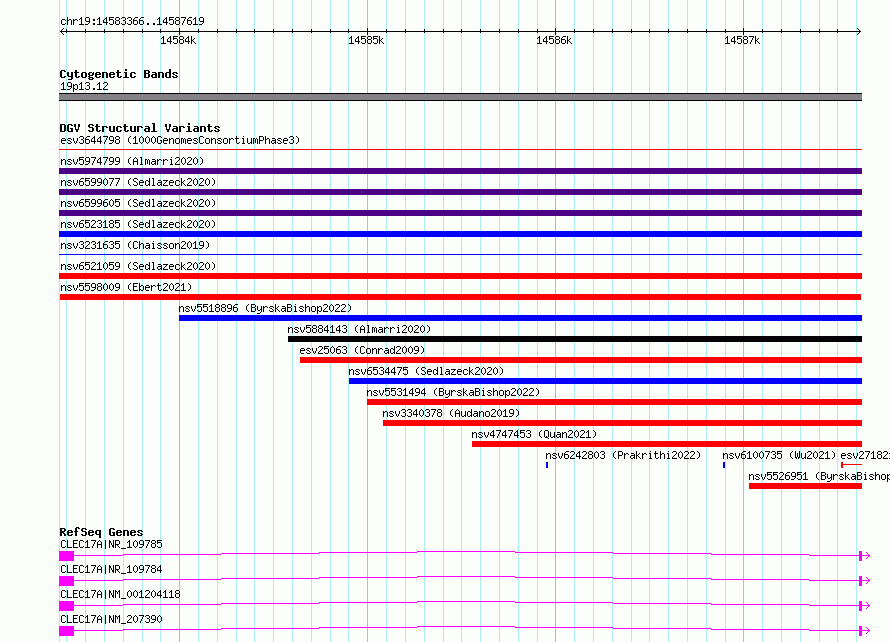Click the Cytogenetic Bands track title
The image size is (890, 642).
119,74
